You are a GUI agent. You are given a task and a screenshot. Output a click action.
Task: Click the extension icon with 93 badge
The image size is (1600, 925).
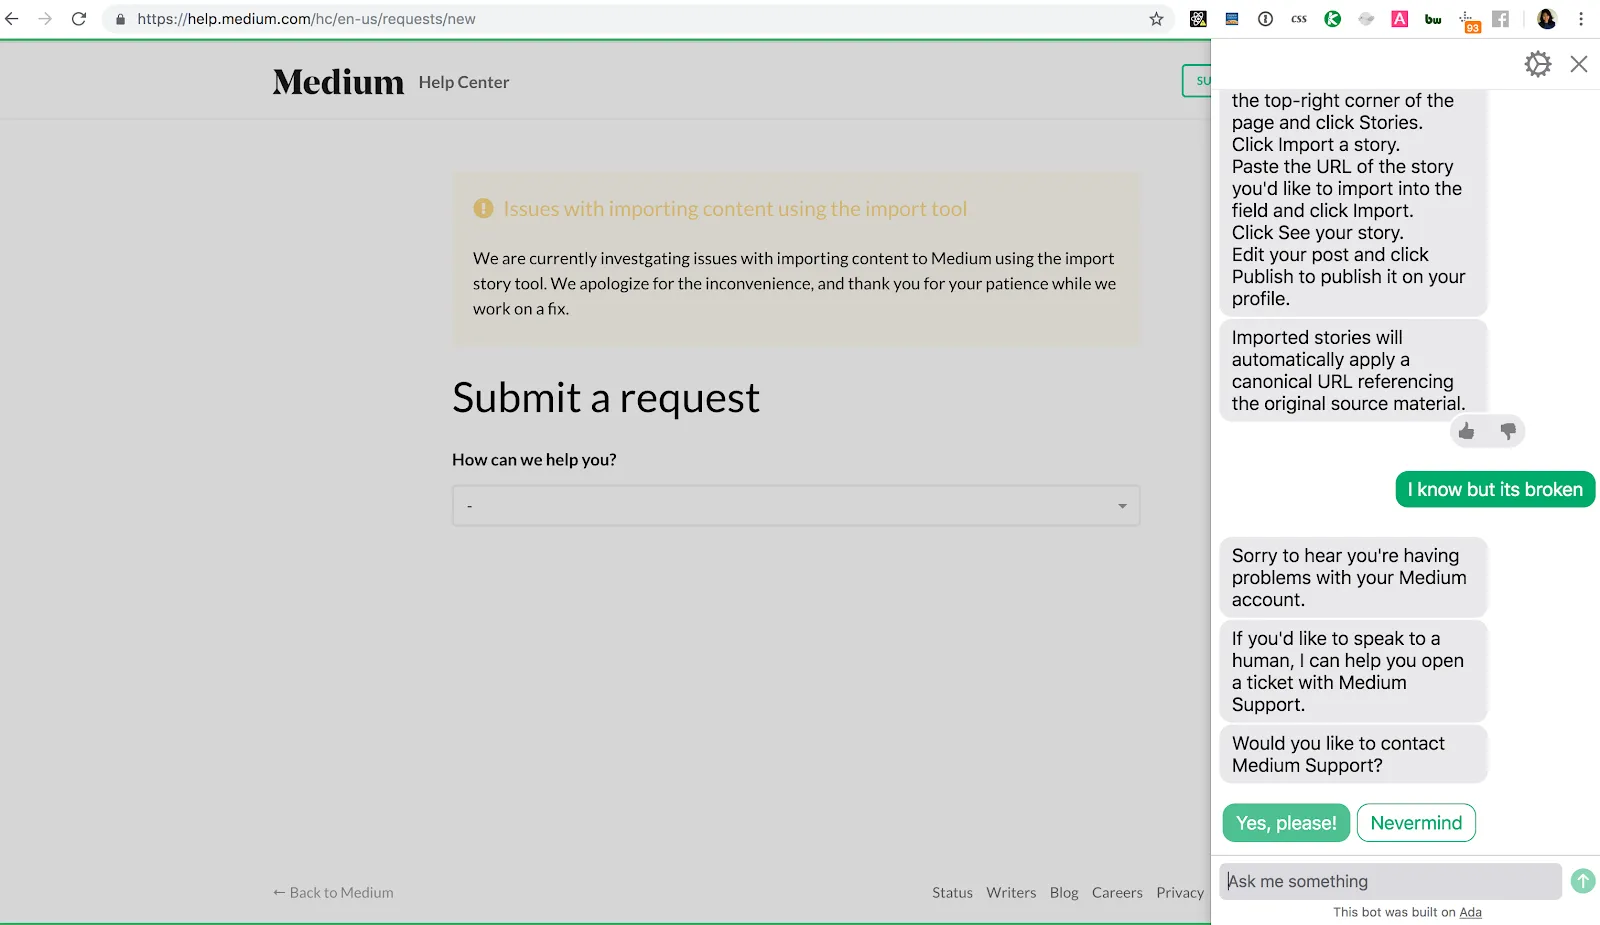point(1468,21)
